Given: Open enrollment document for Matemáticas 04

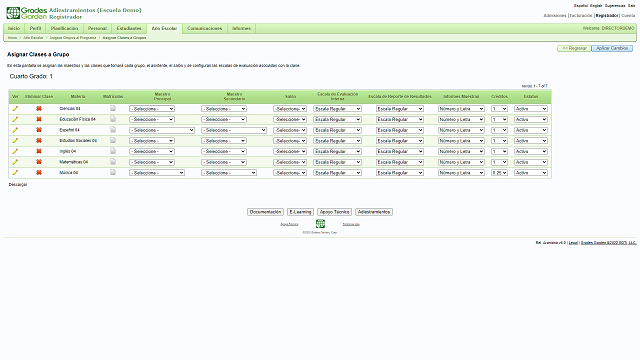Looking at the screenshot, I should tap(113, 162).
